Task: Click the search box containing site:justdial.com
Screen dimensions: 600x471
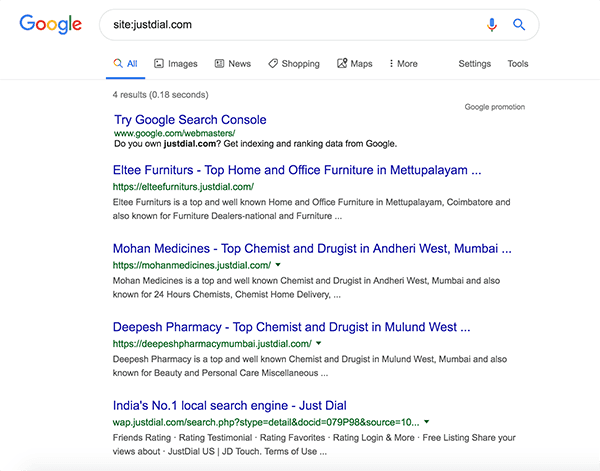Action: point(291,25)
